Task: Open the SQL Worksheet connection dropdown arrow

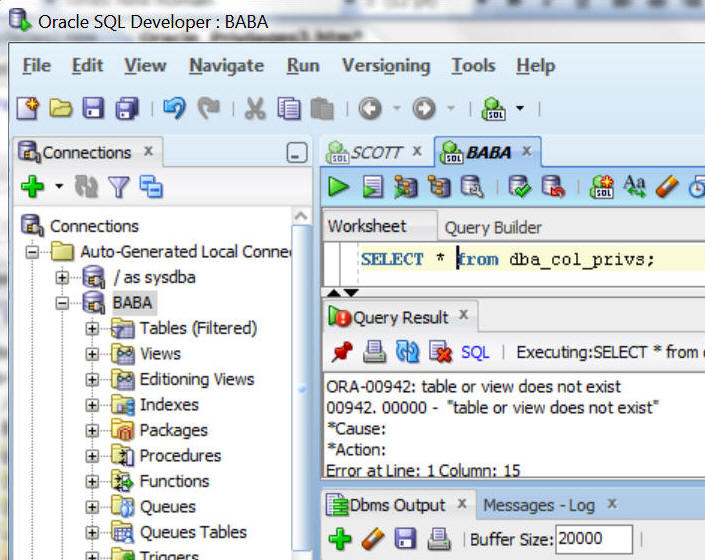Action: (x=520, y=108)
